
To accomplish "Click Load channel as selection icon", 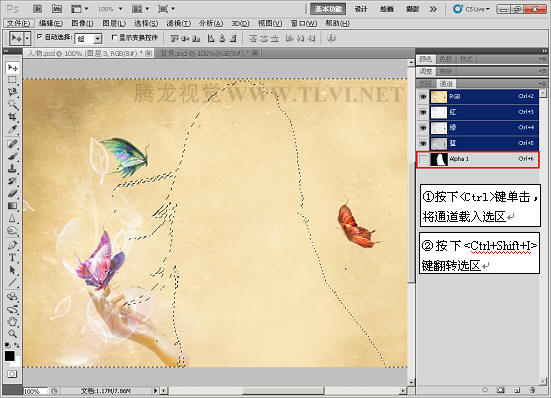I will (x=485, y=390).
